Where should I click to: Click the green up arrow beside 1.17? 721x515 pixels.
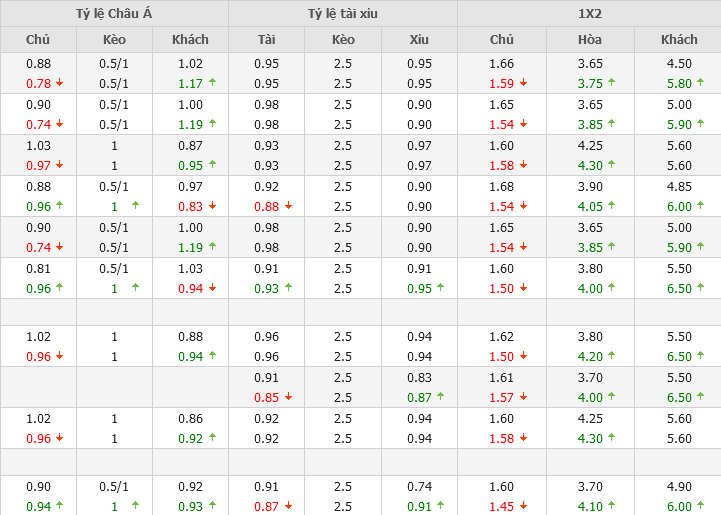[x=212, y=83]
